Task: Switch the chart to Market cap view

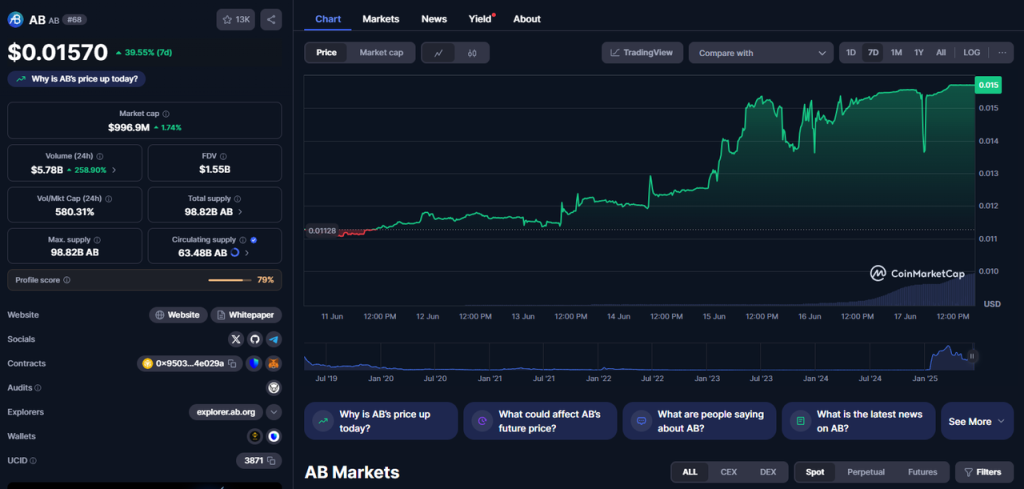Action: 380,52
